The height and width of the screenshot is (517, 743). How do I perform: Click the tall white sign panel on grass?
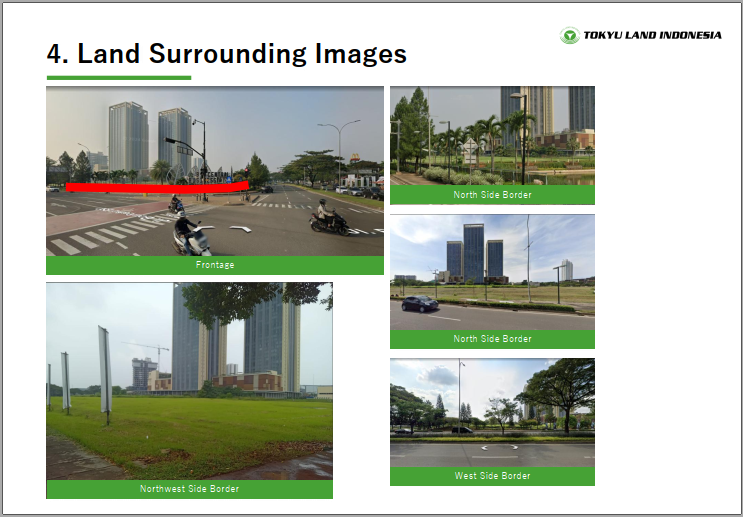pos(104,370)
